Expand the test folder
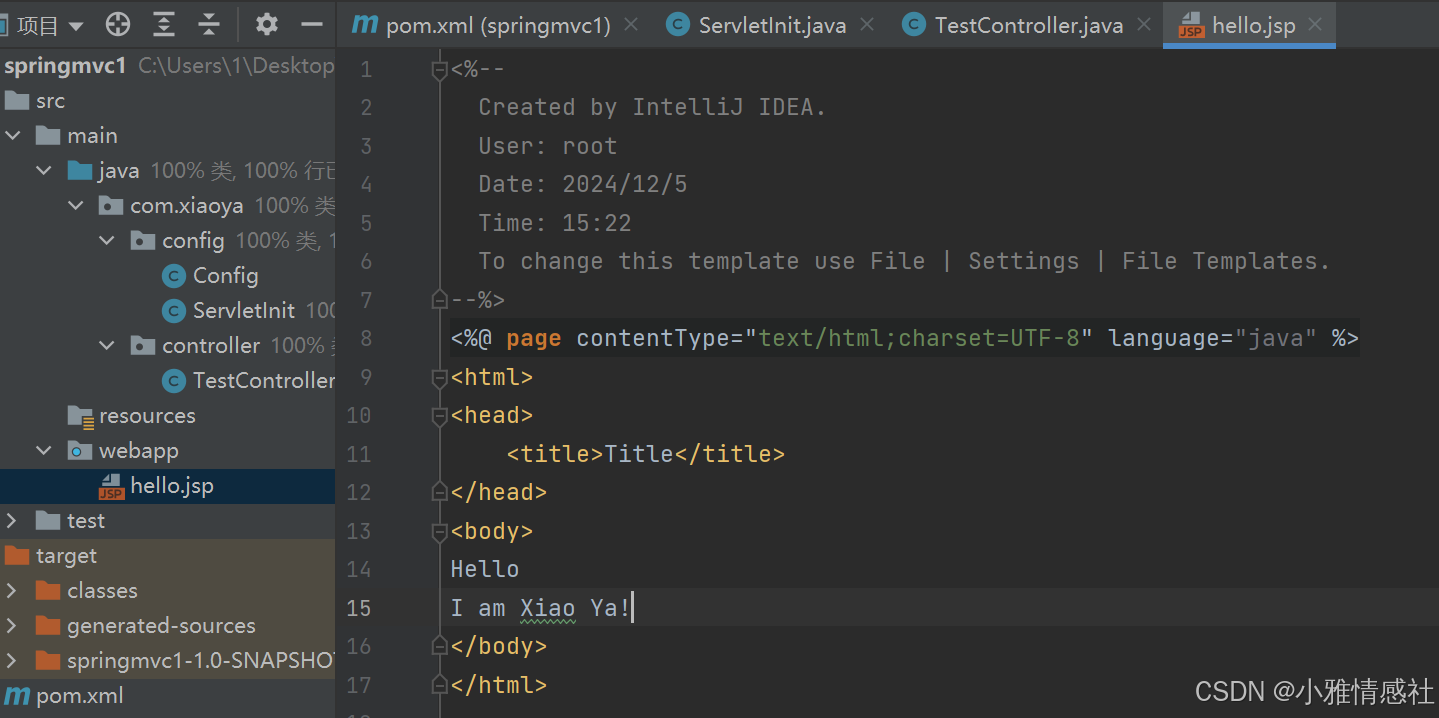 [12, 521]
